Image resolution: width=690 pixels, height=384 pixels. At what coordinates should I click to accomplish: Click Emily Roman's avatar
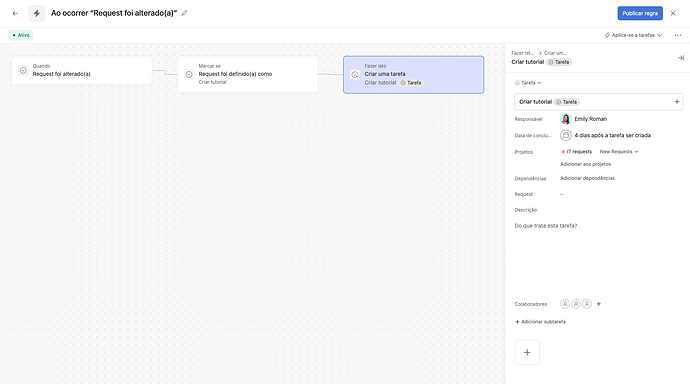pos(565,119)
